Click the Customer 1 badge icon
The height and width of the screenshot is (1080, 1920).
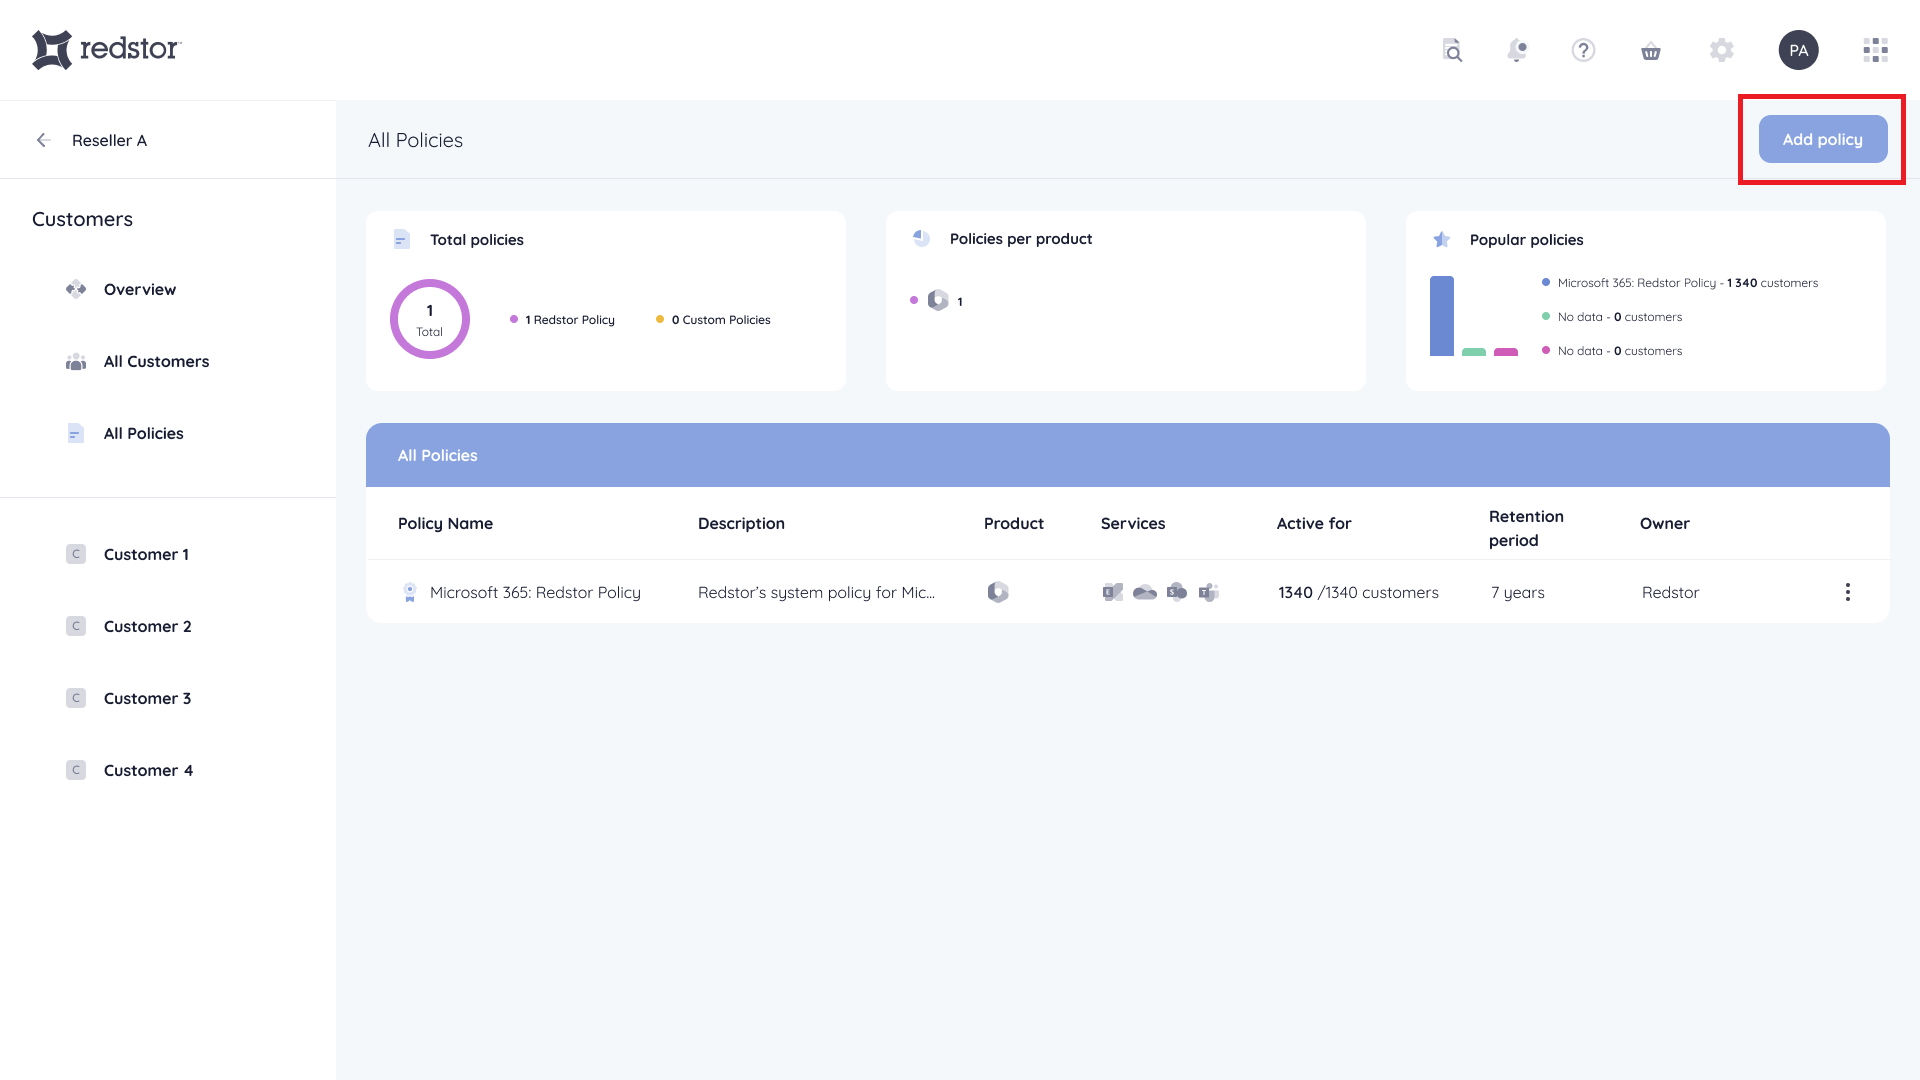(x=76, y=554)
